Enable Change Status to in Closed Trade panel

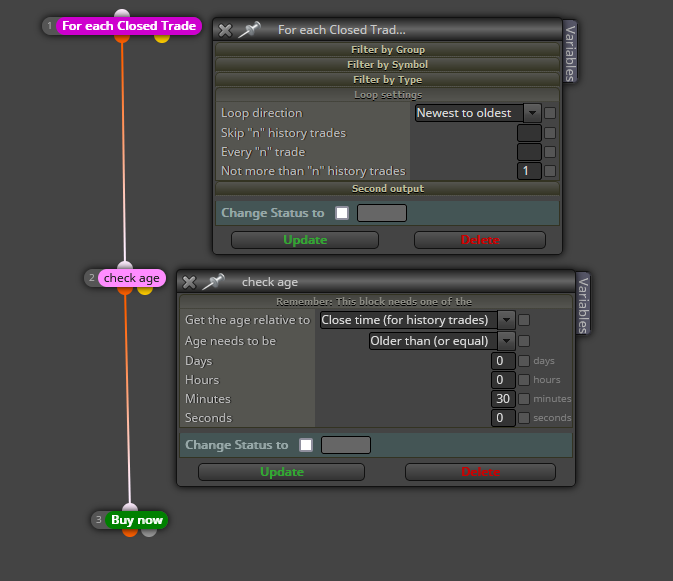click(x=342, y=213)
